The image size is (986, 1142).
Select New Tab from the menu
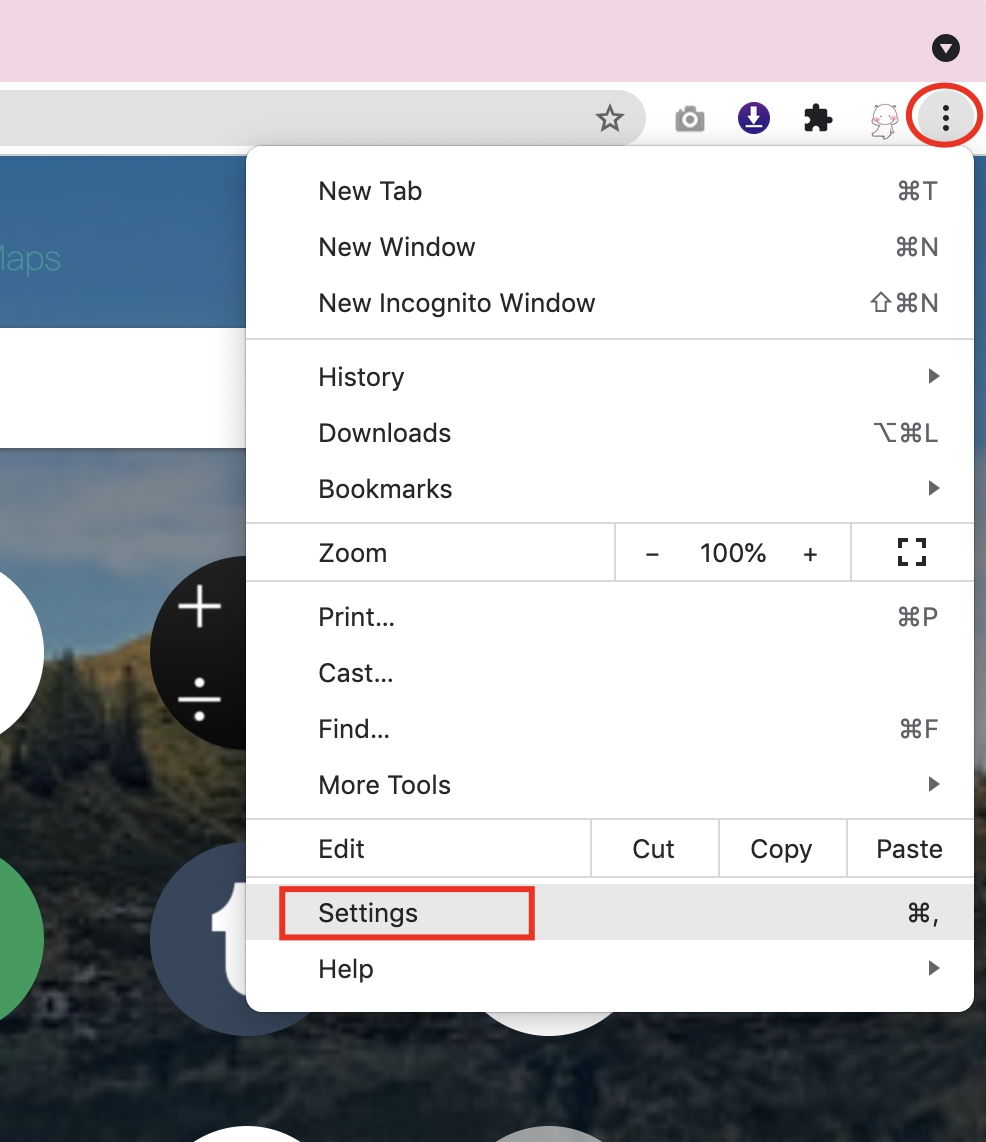point(610,191)
